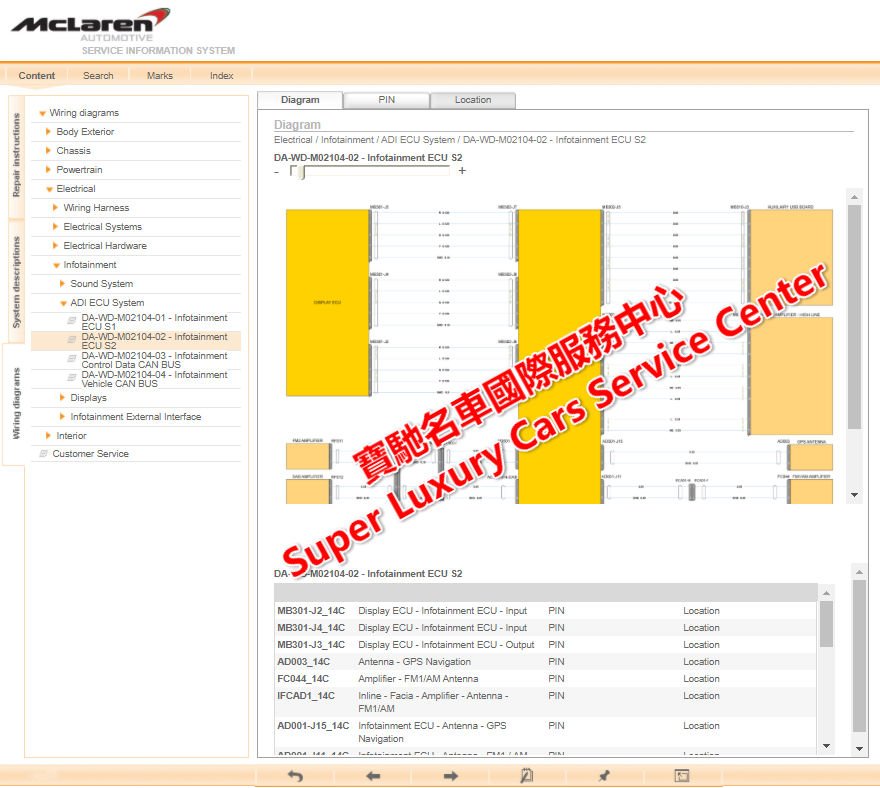Expand the Sound System node
Image resolution: width=880 pixels, height=788 pixels.
point(62,284)
